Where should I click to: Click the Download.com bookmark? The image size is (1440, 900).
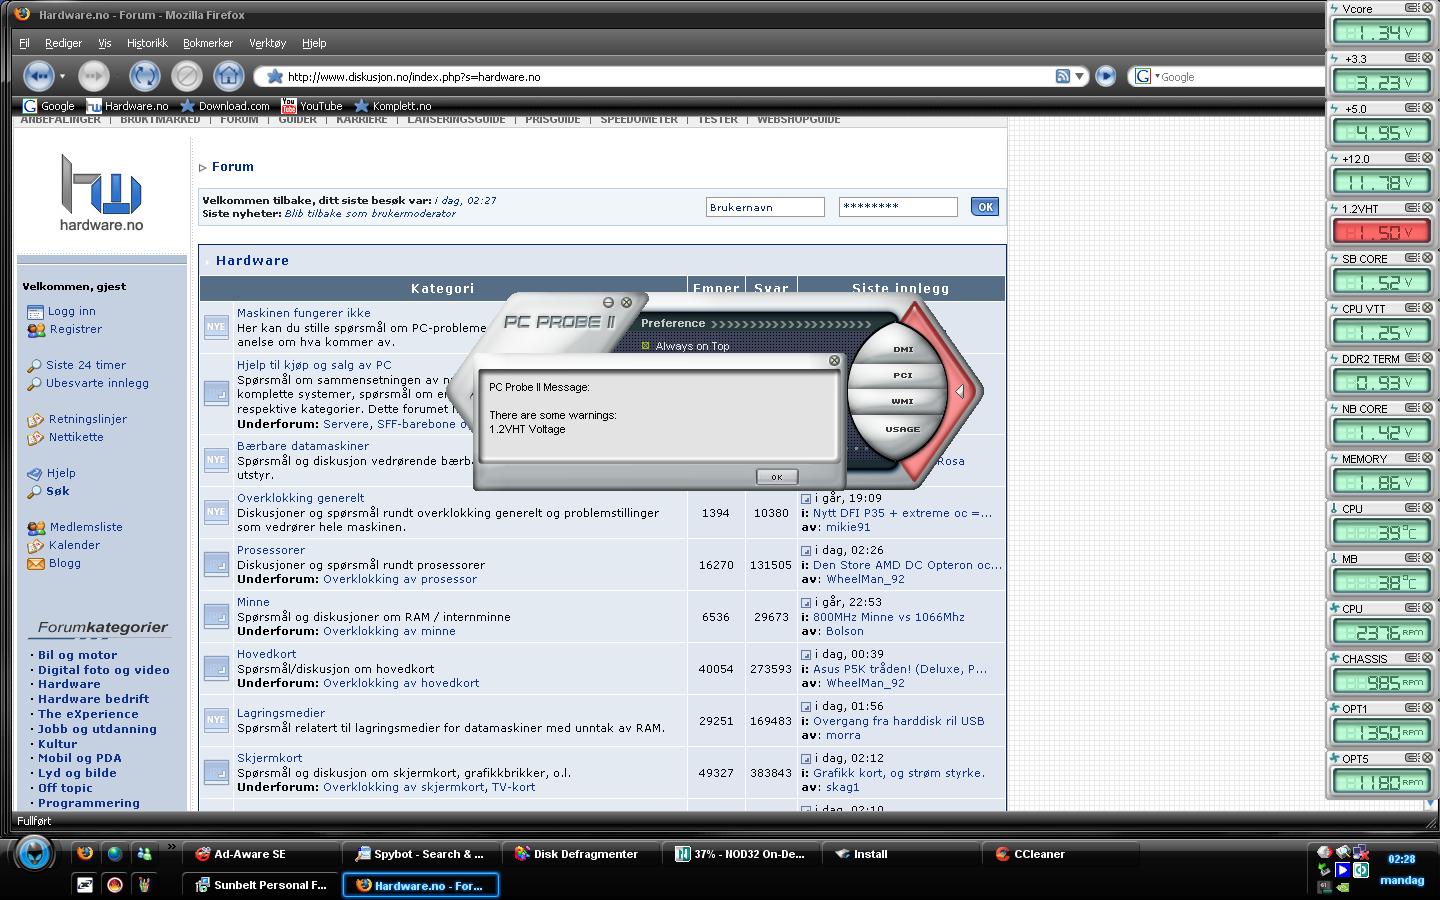tap(224, 105)
